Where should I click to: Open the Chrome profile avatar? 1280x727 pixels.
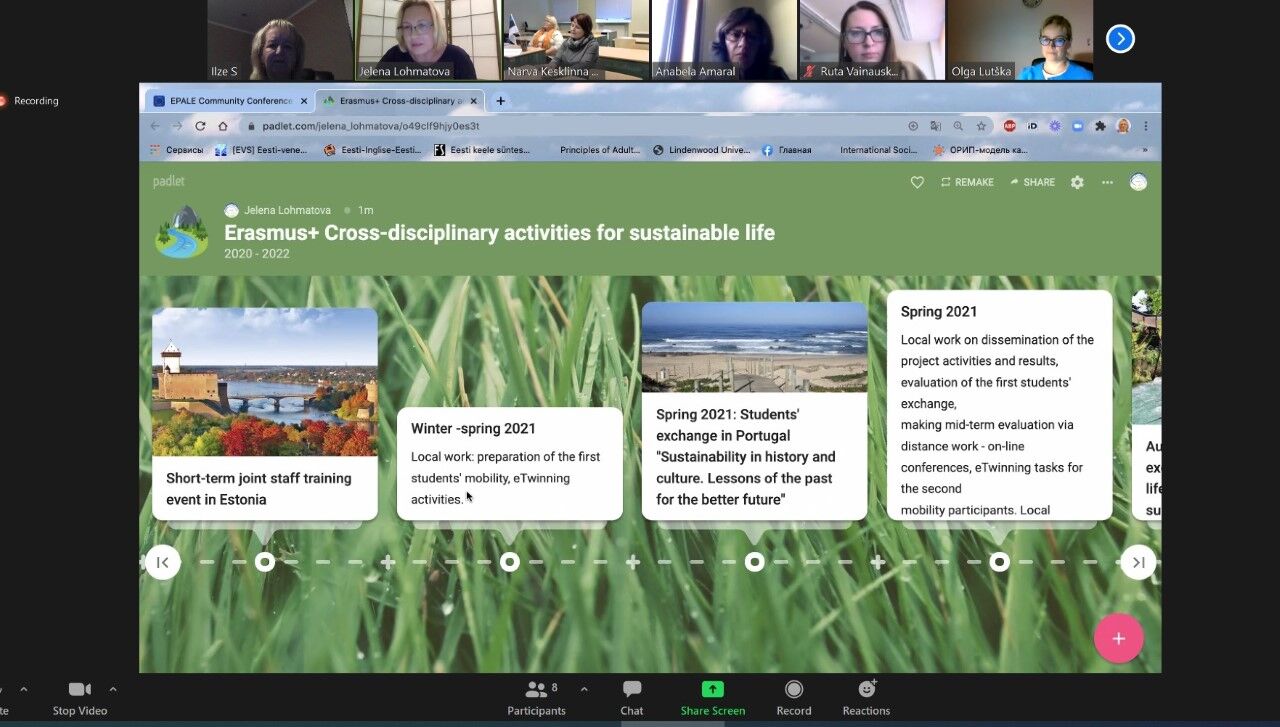(1123, 126)
